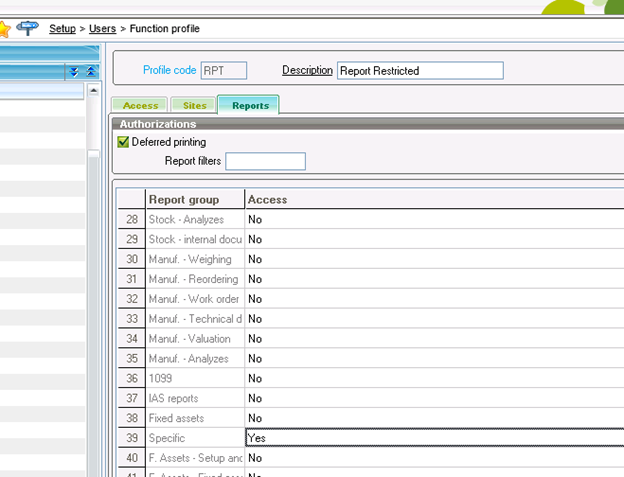This screenshot has width=624, height=477.
Task: Select Access cell for Stock - internal docu
Action: coord(434,239)
